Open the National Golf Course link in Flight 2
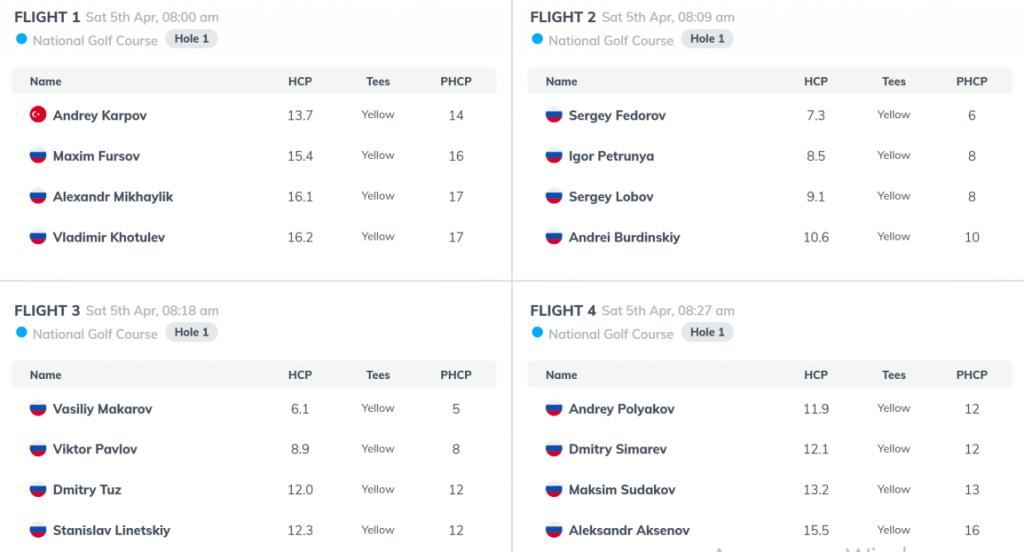The height and width of the screenshot is (552, 1024). click(x=611, y=41)
